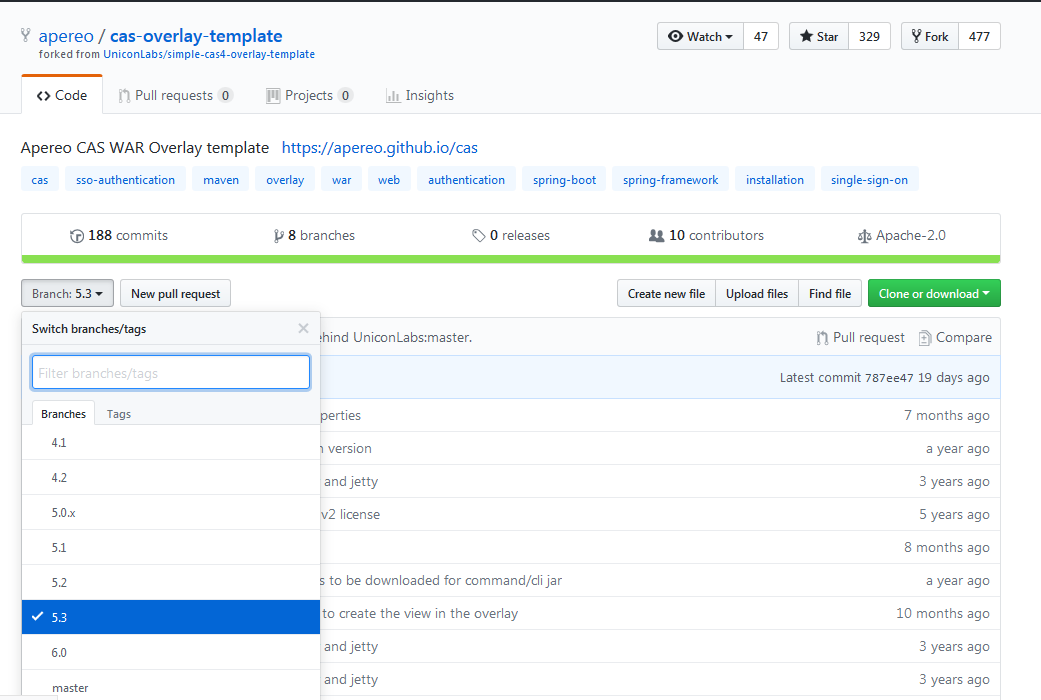Open the 329 stargazers count
Screen dimensions: 1041x700
(870, 37)
